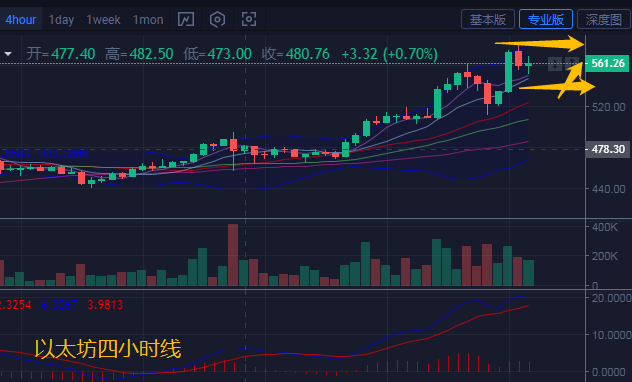Switch to 基本版 basic chart mode
This screenshot has height=382, width=632.
(488, 19)
